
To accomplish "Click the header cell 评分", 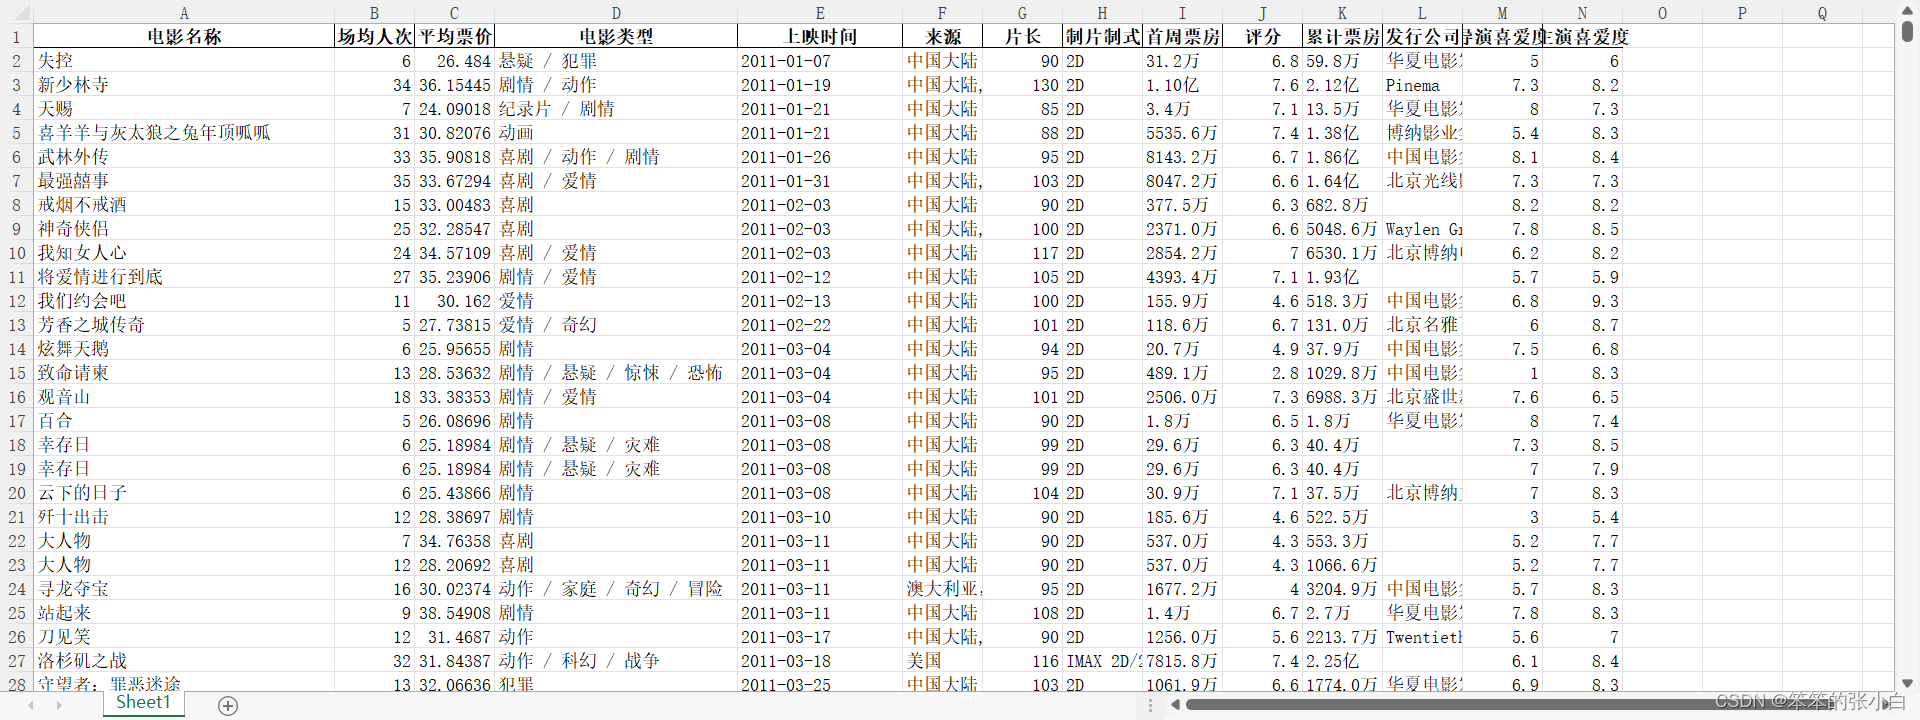I will pos(1262,37).
